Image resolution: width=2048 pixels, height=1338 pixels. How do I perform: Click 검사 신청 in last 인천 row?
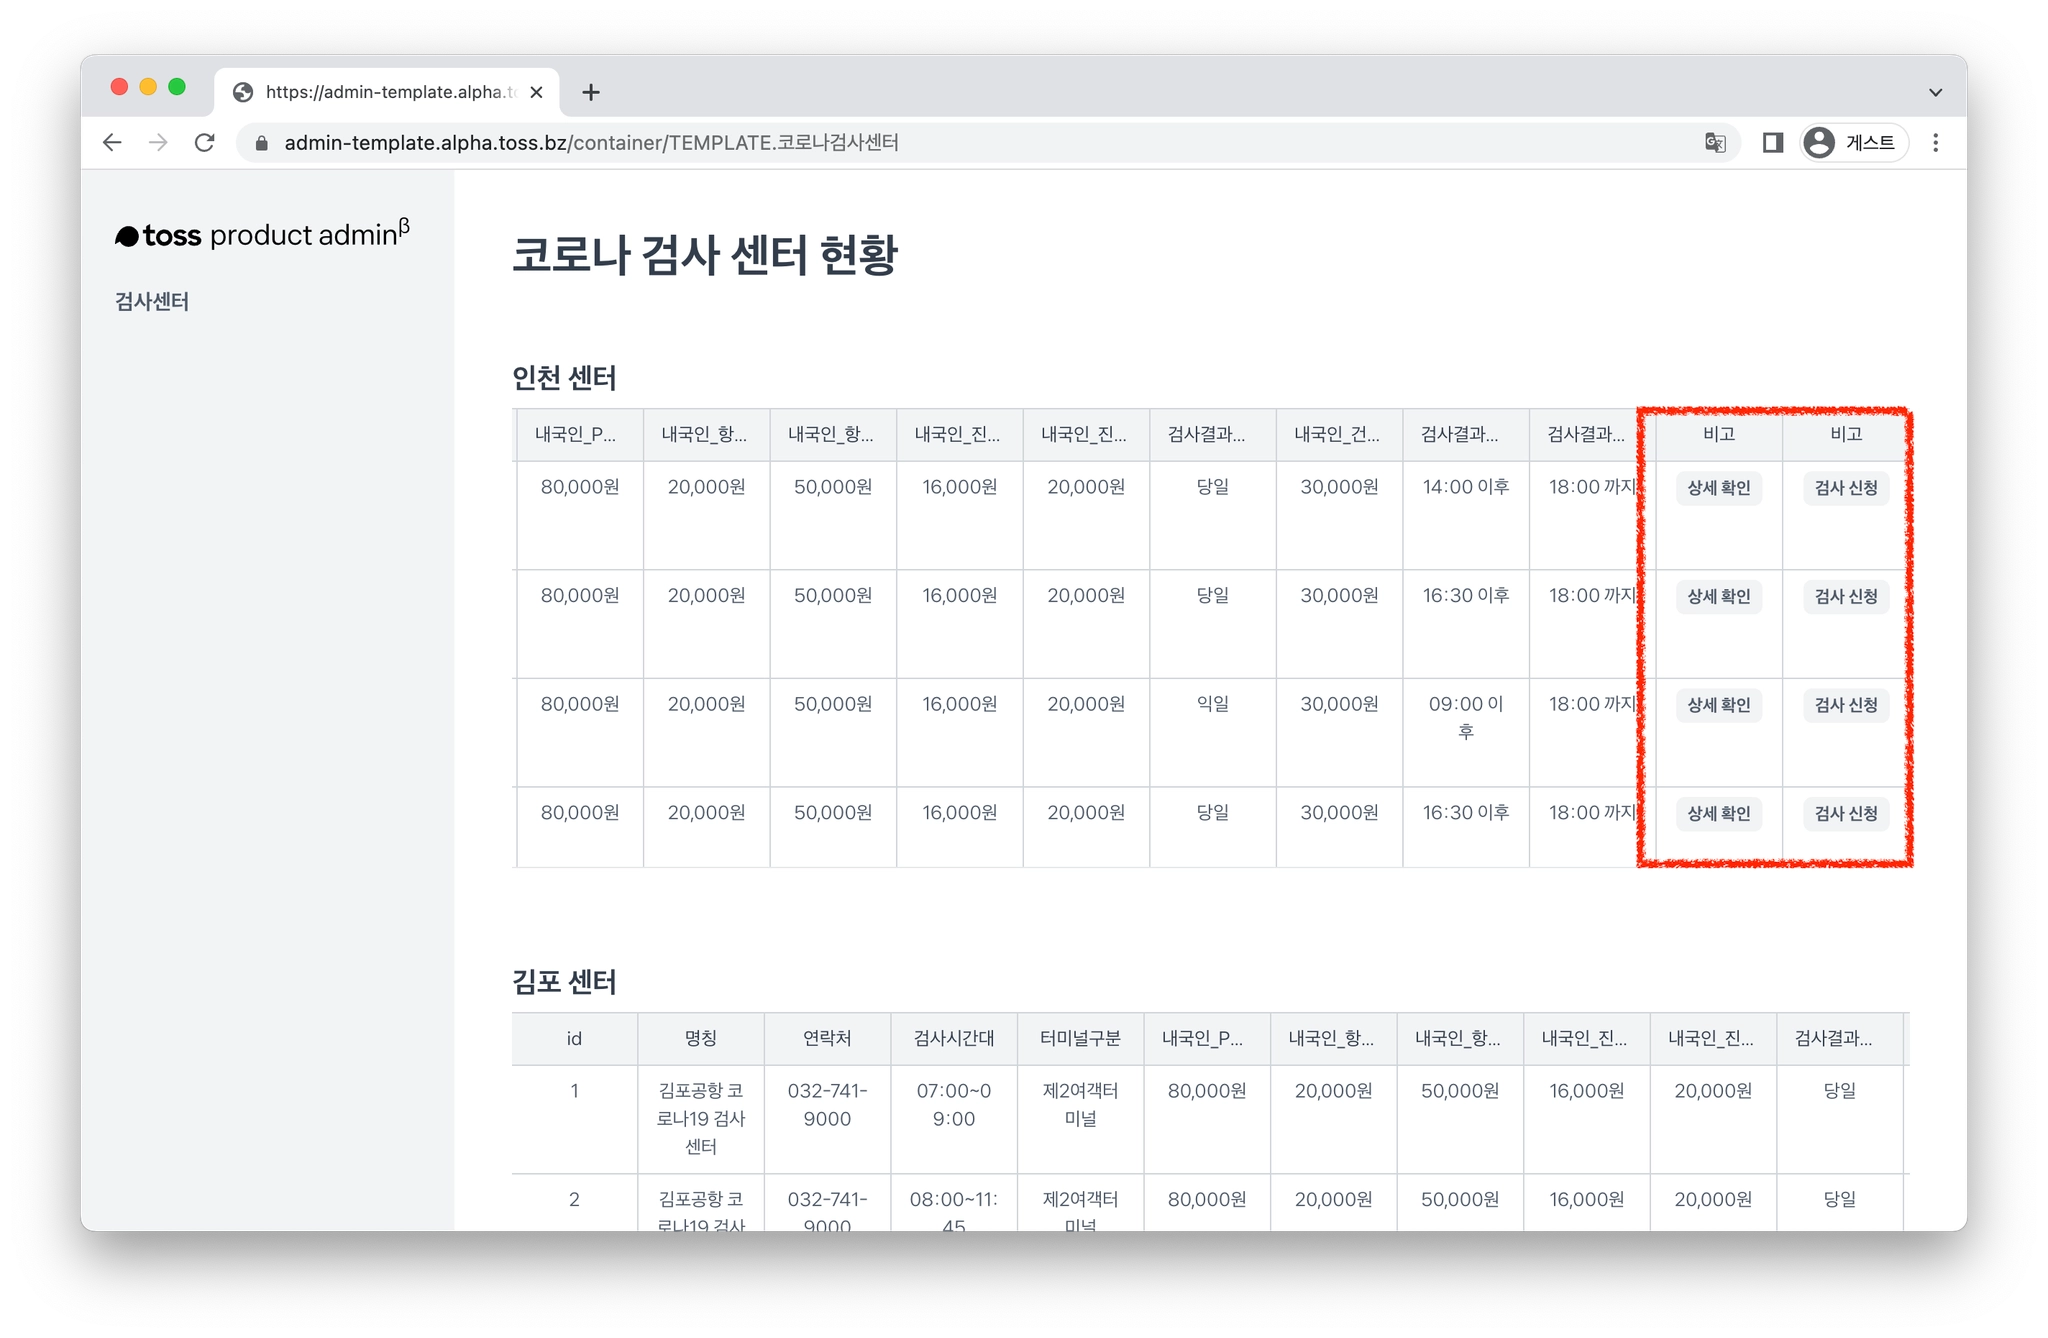[1845, 814]
